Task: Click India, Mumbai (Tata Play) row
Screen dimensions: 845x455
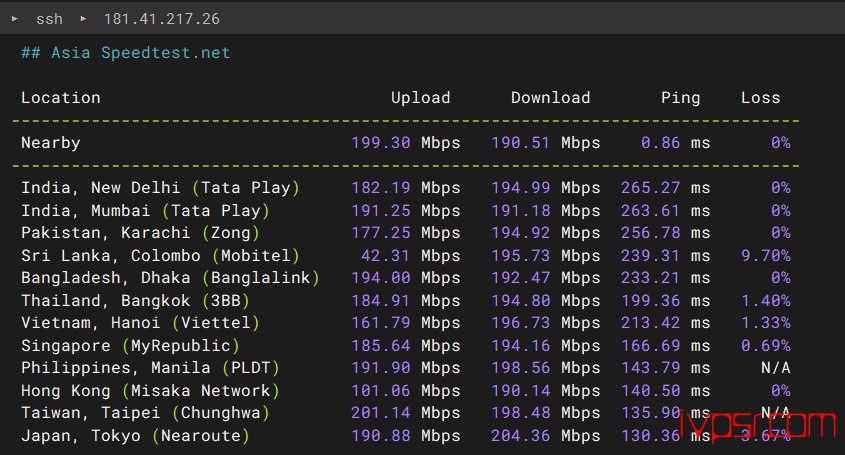Action: 406,210
